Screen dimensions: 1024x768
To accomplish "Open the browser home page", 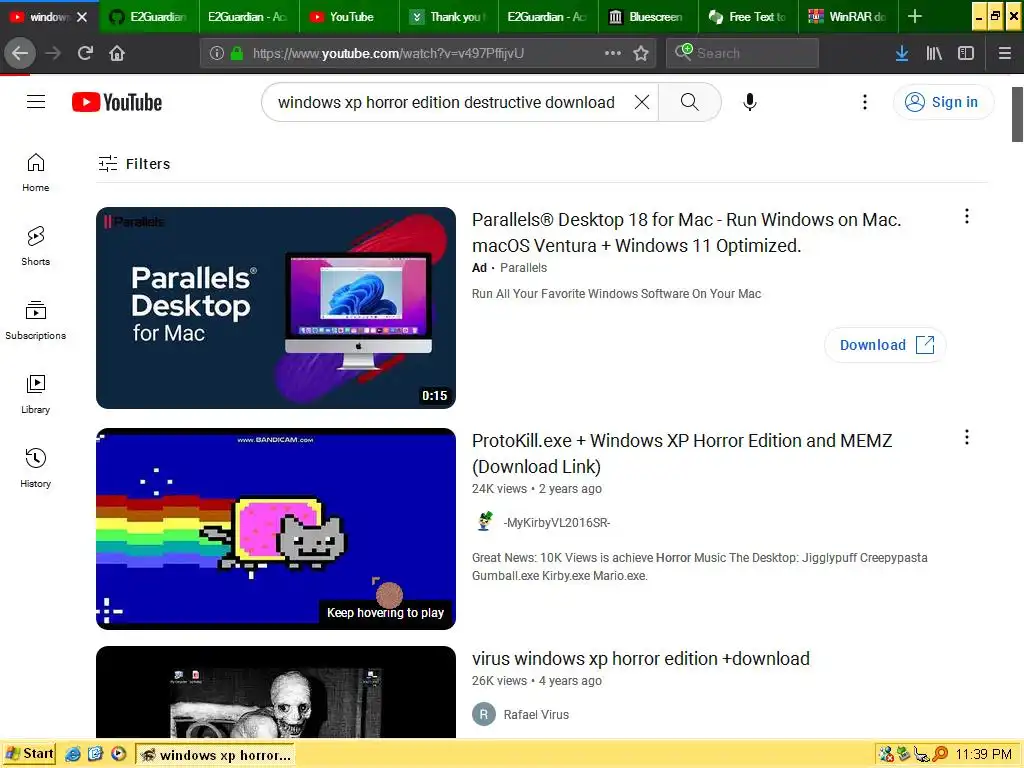I will pyautogui.click(x=117, y=53).
